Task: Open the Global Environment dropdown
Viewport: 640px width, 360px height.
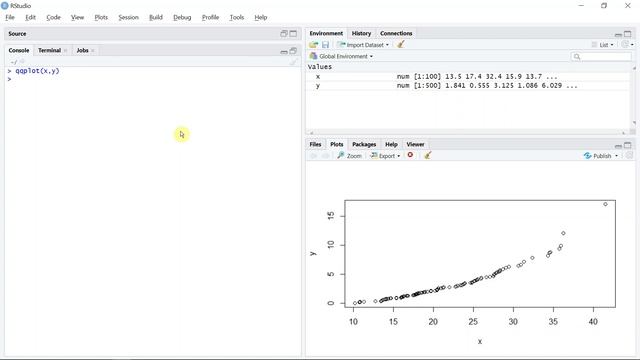Action: [x=341, y=56]
